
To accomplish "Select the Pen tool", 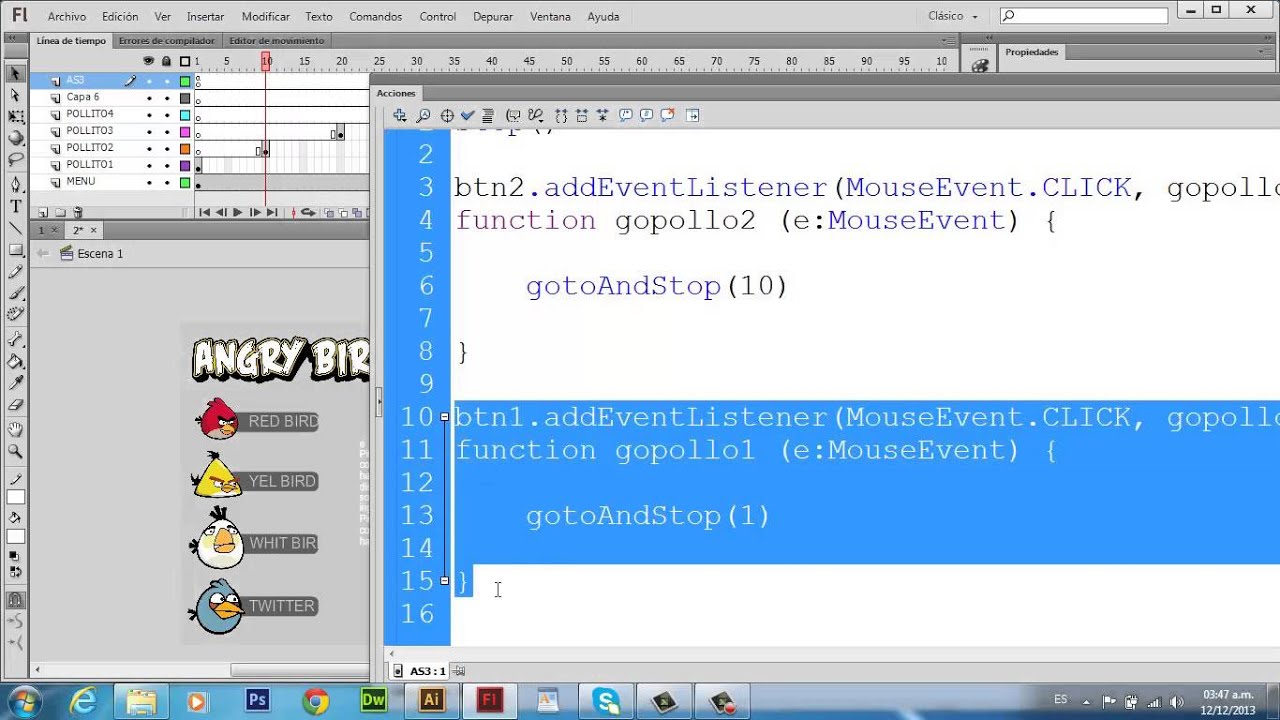I will (x=15, y=185).
